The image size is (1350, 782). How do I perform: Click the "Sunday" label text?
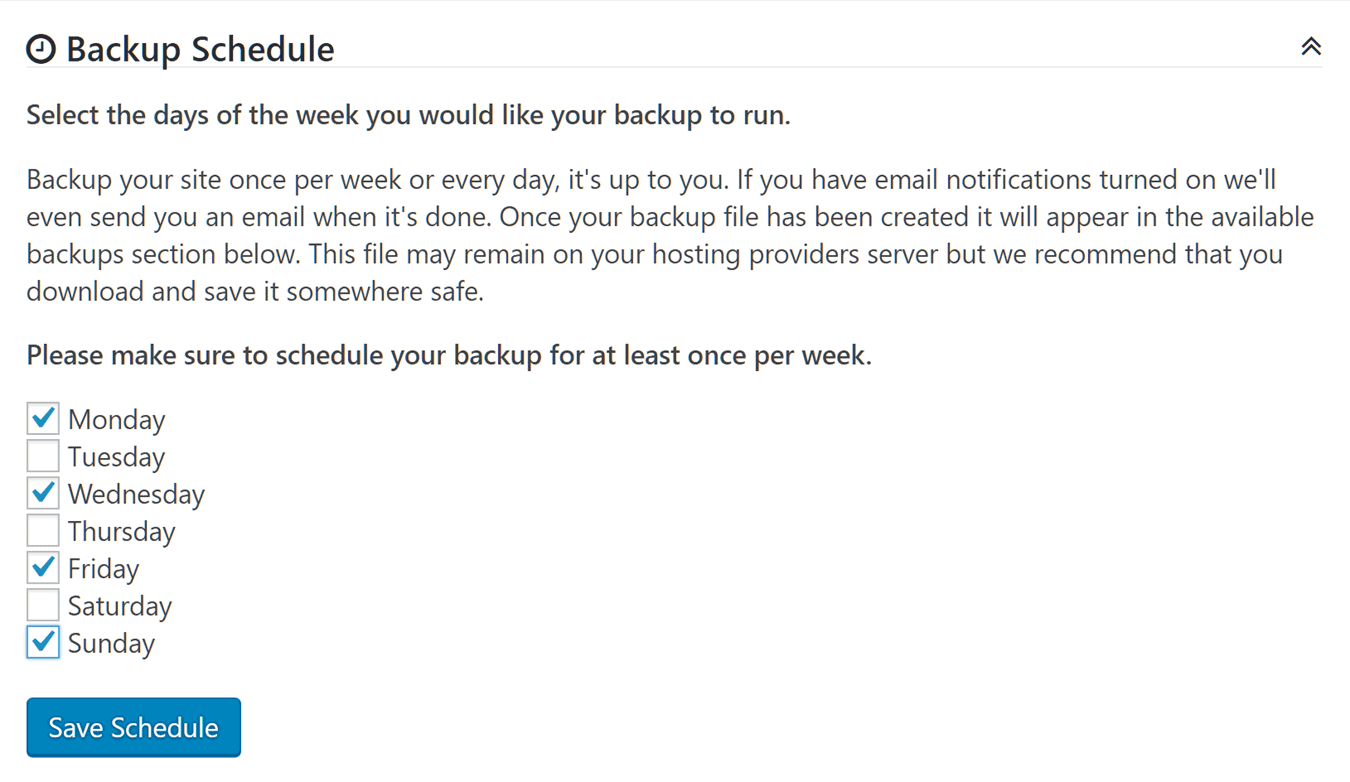[111, 643]
